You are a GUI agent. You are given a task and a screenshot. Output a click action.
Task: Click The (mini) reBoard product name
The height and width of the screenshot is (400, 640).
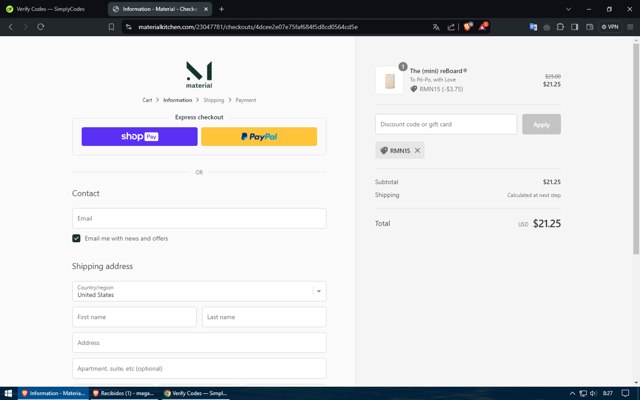pos(438,71)
